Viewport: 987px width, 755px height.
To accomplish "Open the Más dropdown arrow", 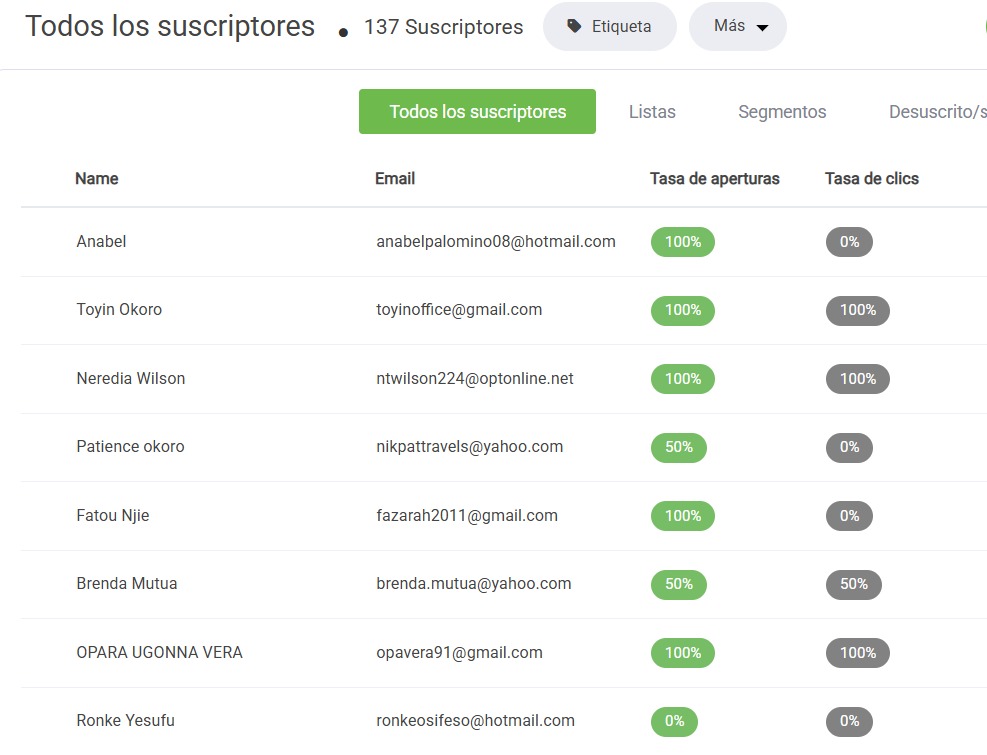I will 762,27.
